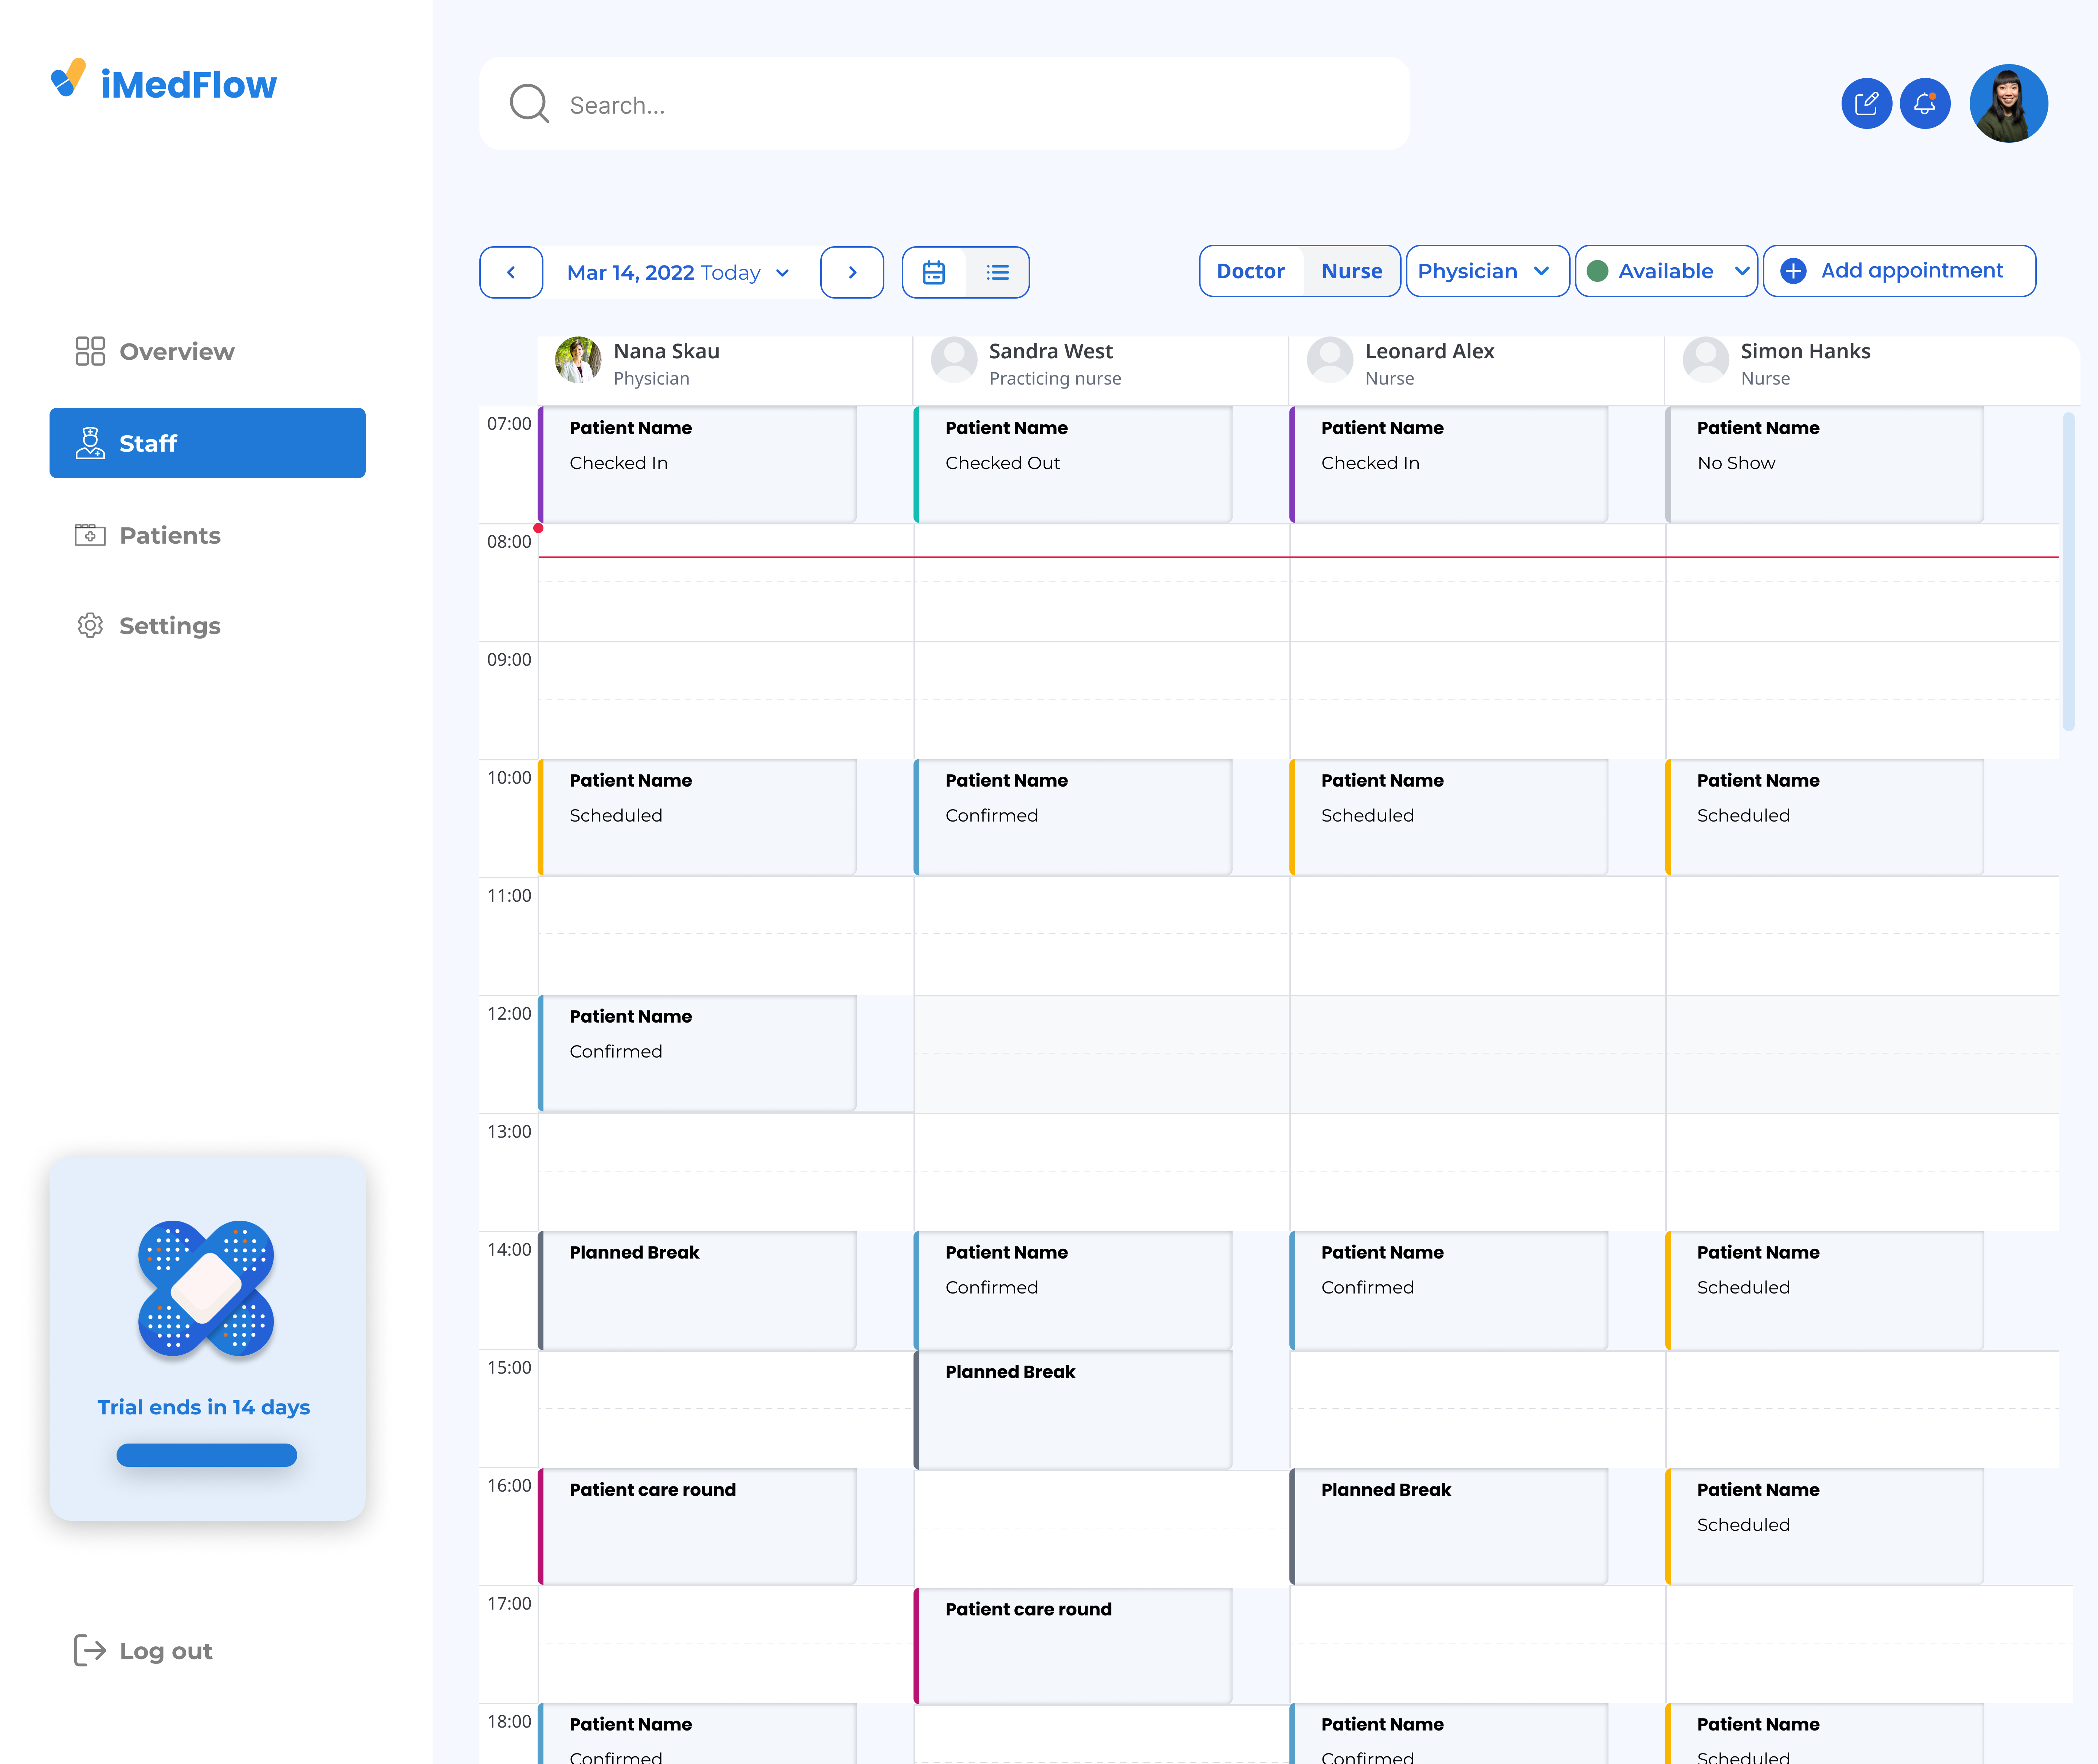Click Trial ends in 14 days text
Image resolution: width=2098 pixels, height=1764 pixels.
click(204, 1407)
